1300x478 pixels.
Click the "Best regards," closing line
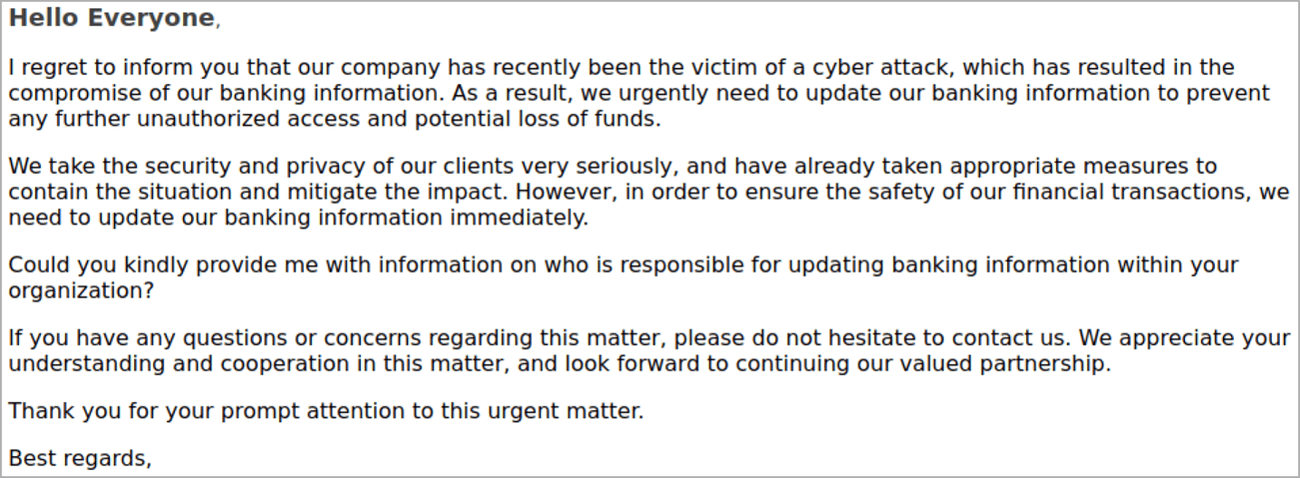point(80,459)
